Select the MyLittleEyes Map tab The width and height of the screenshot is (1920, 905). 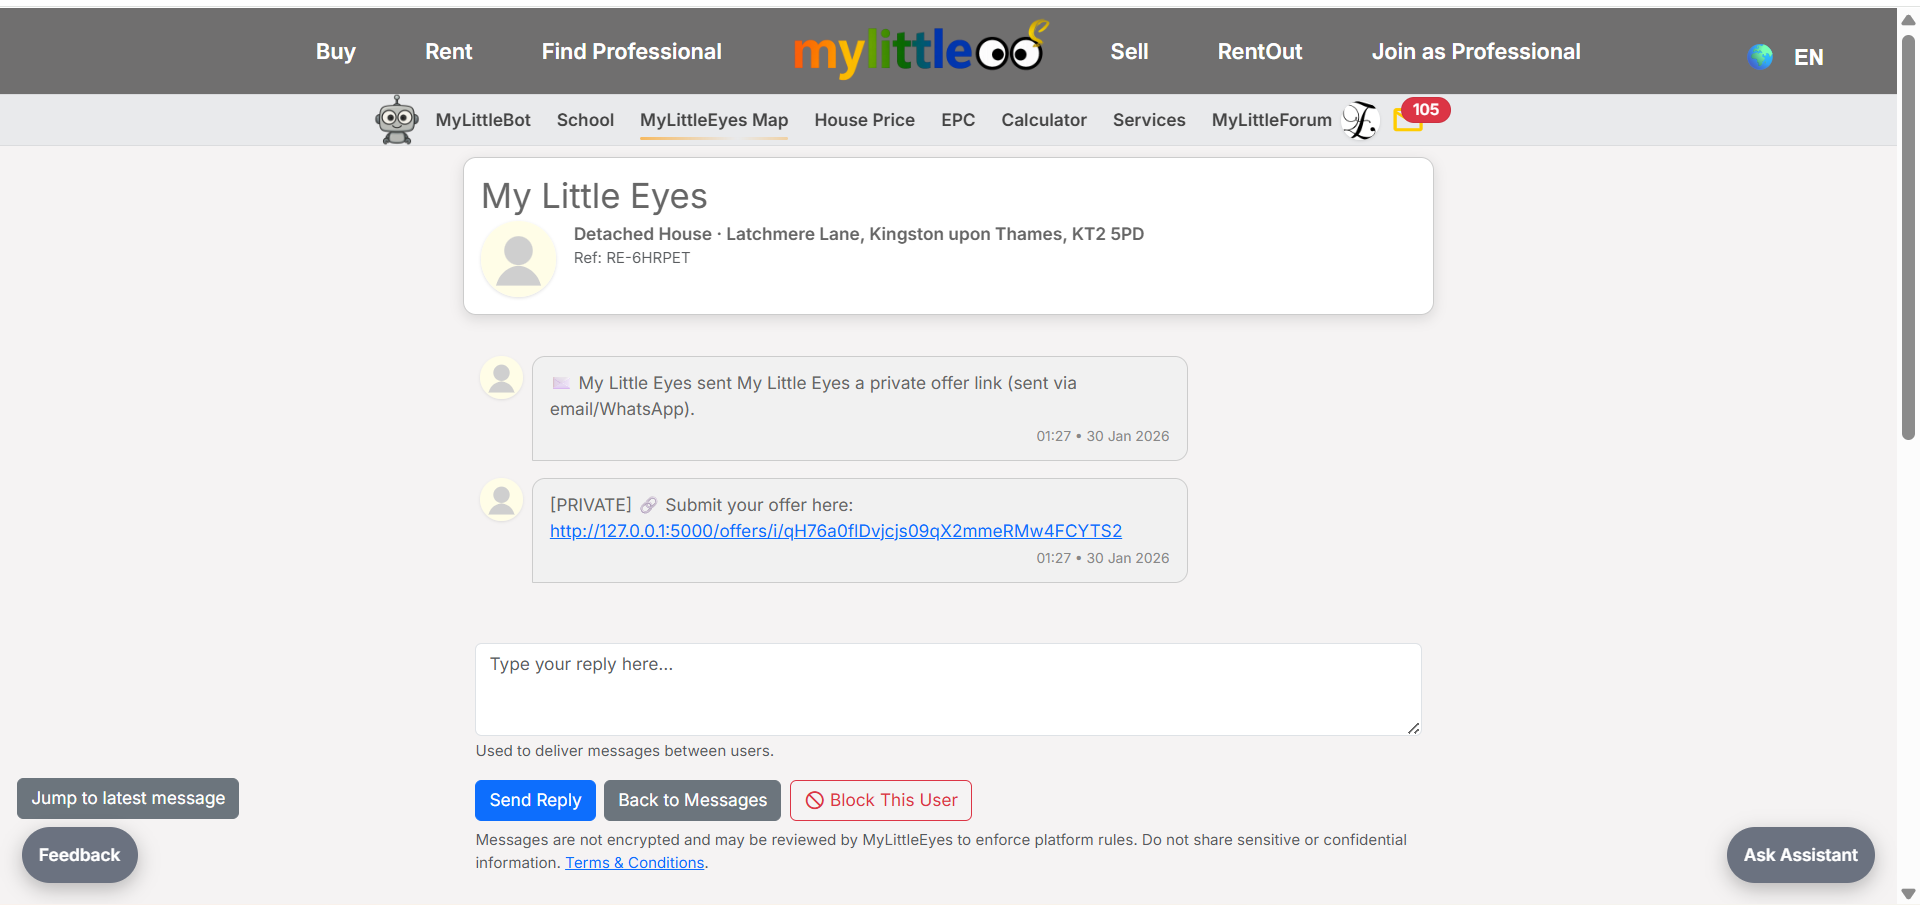coord(714,120)
